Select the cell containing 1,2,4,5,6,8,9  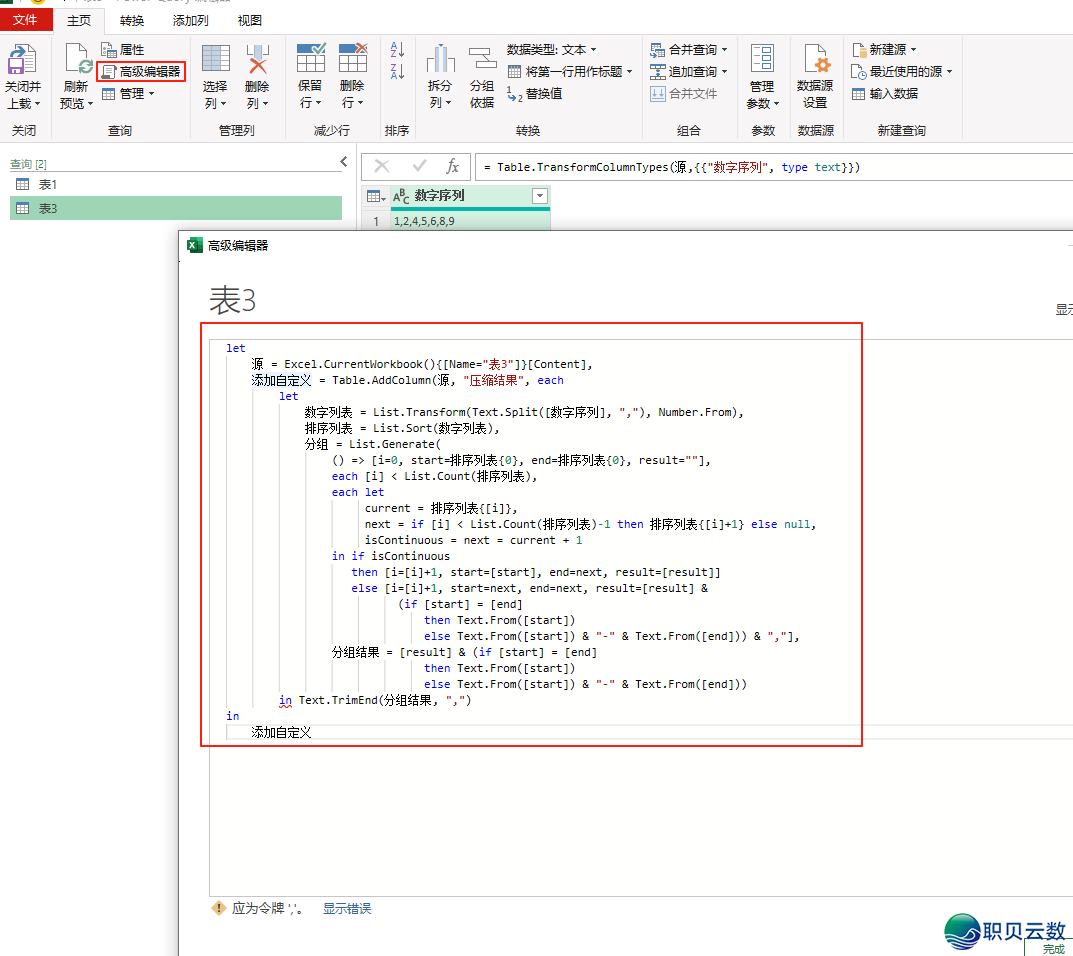tap(470, 221)
